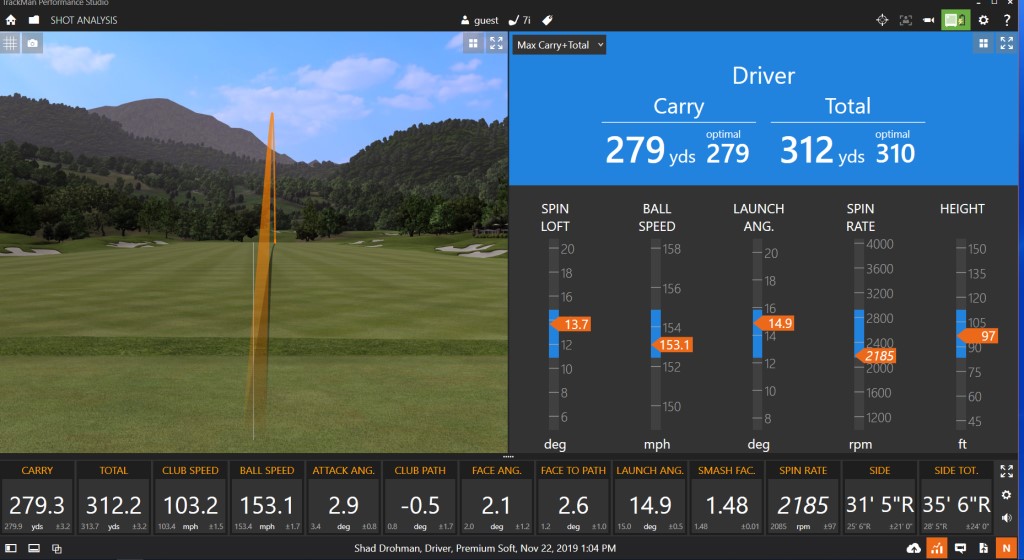Expand the 3D range view to fullscreen
This screenshot has height=560, width=1024.
tap(496, 44)
